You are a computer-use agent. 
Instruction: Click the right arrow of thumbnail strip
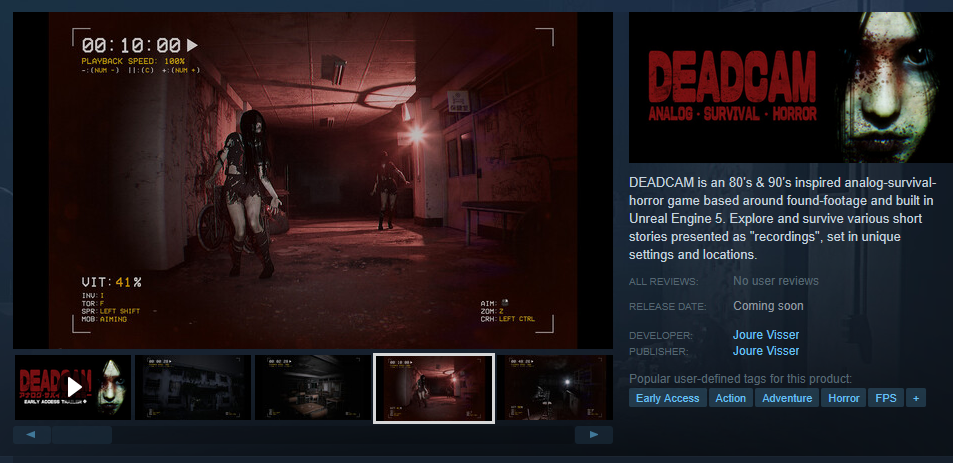click(594, 434)
